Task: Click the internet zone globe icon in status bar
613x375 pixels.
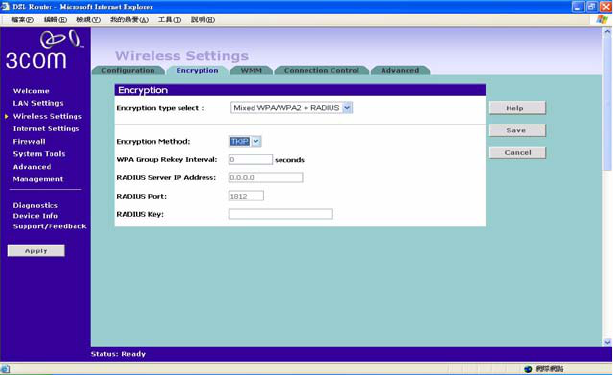Action: [x=528, y=369]
